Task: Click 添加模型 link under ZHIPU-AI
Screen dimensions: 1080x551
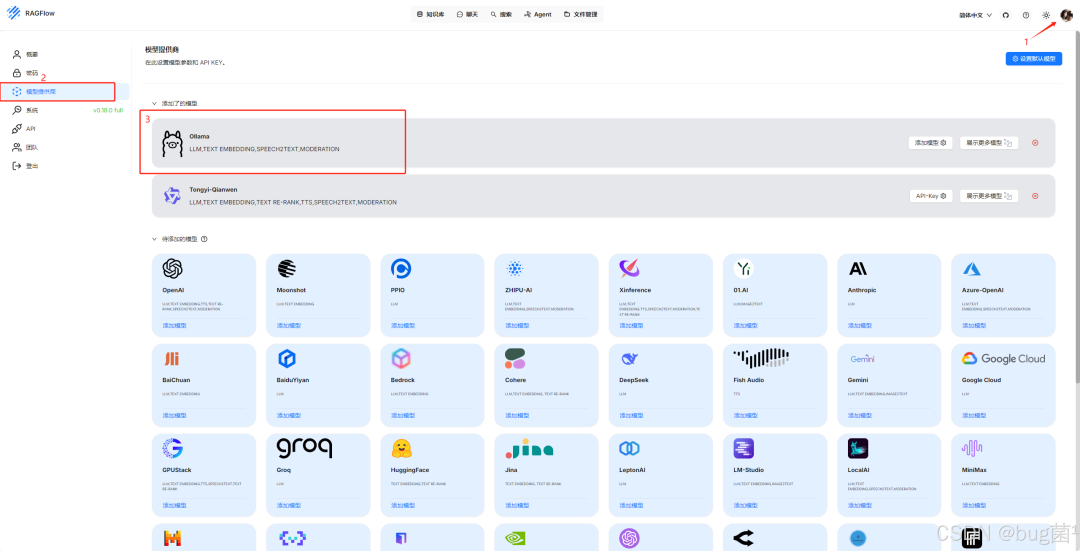Action: click(517, 325)
